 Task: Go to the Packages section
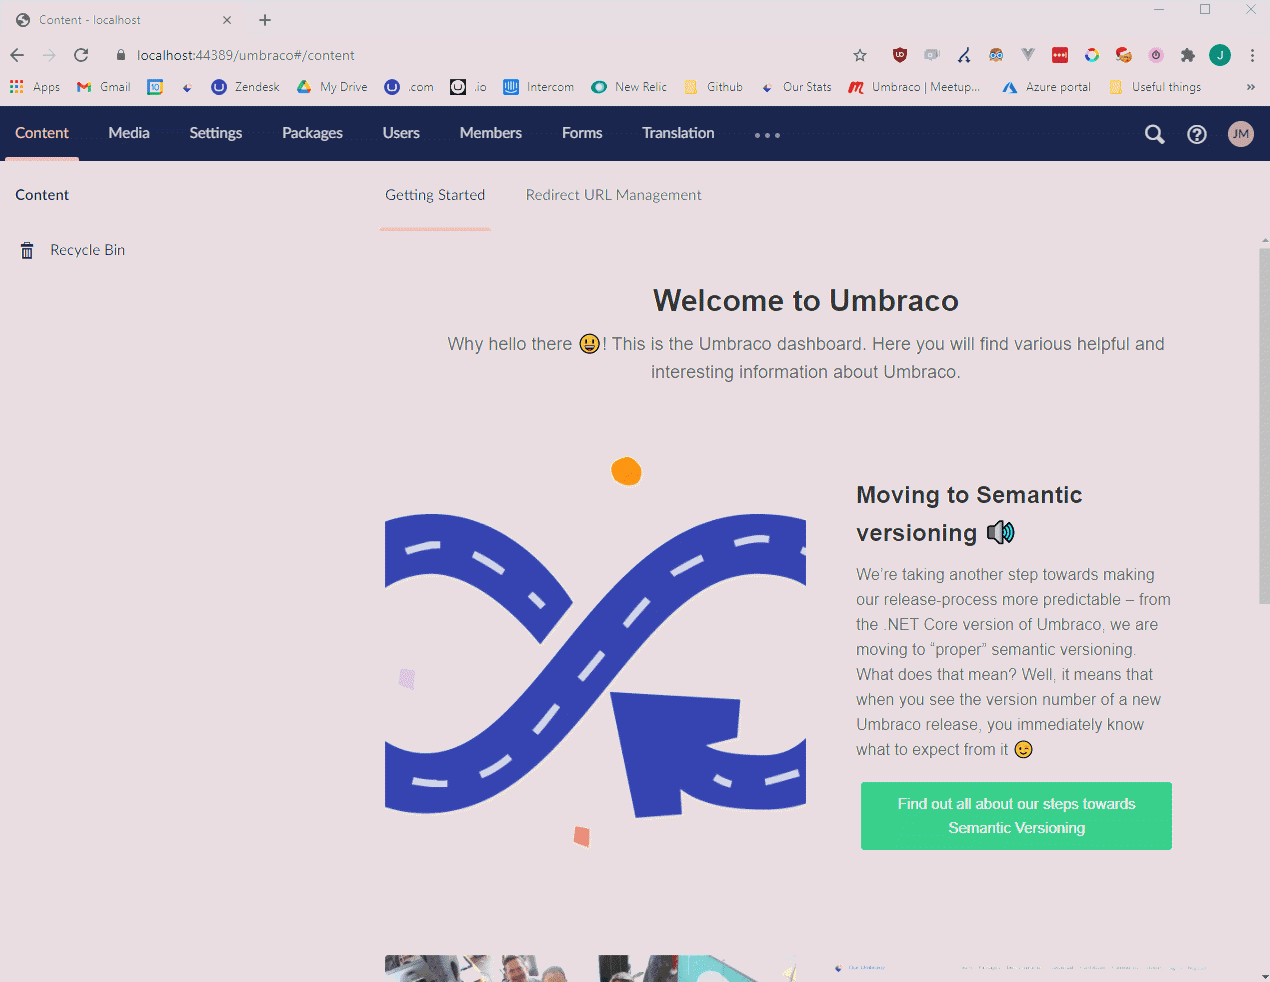click(x=312, y=133)
